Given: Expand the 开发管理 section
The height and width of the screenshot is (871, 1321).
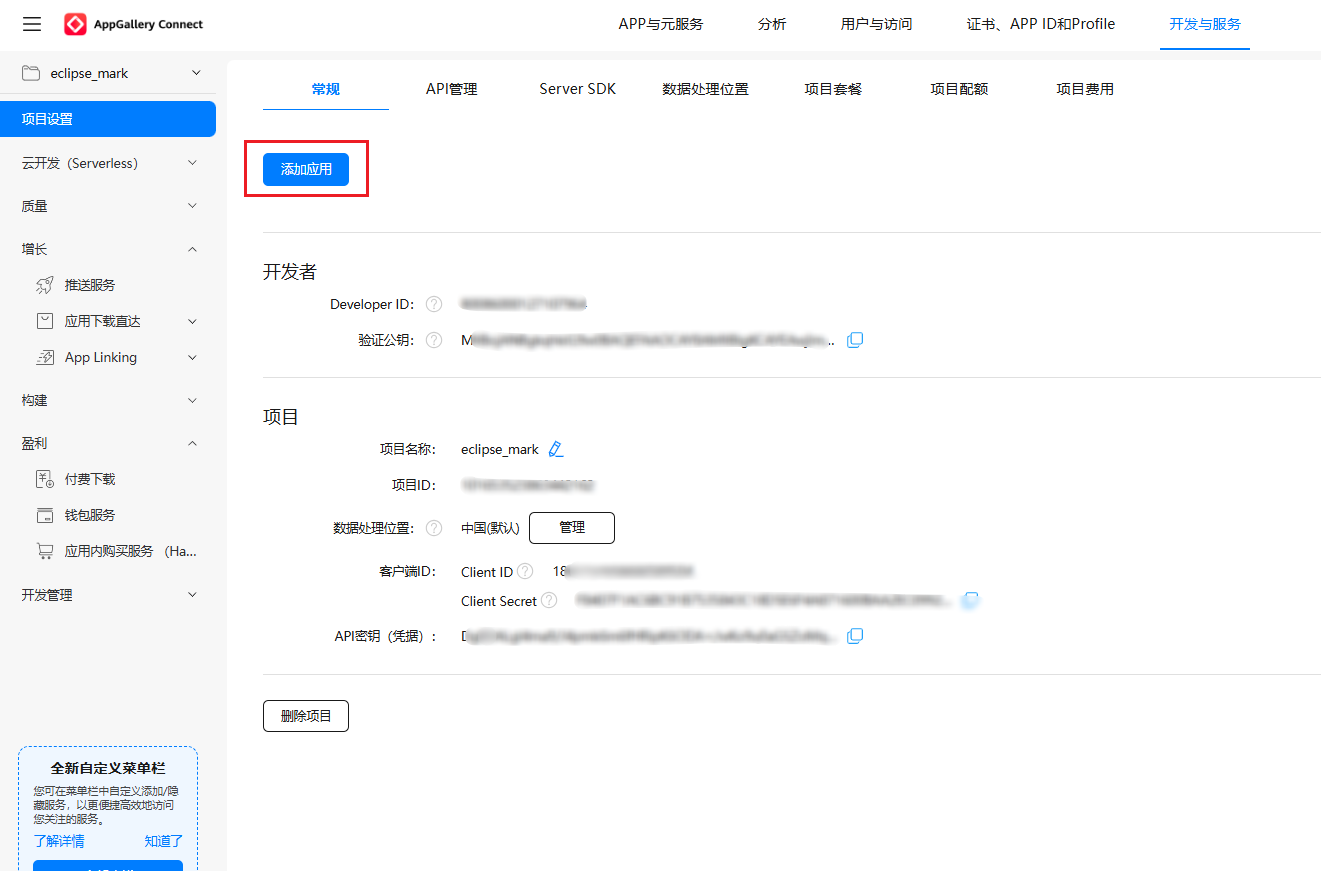Looking at the screenshot, I should pyautogui.click(x=193, y=595).
